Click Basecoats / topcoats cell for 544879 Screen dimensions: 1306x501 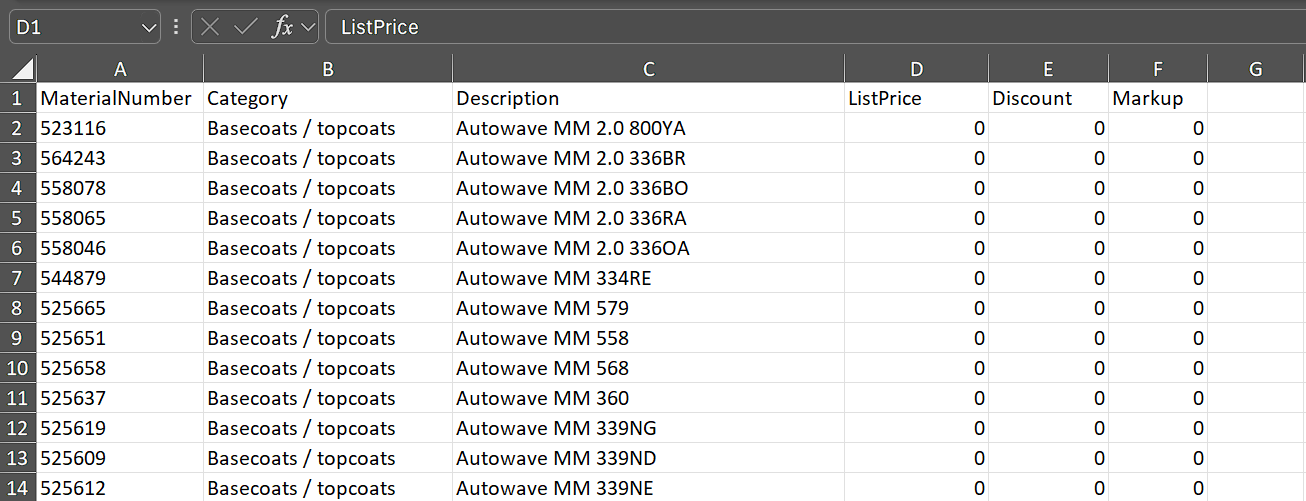328,278
